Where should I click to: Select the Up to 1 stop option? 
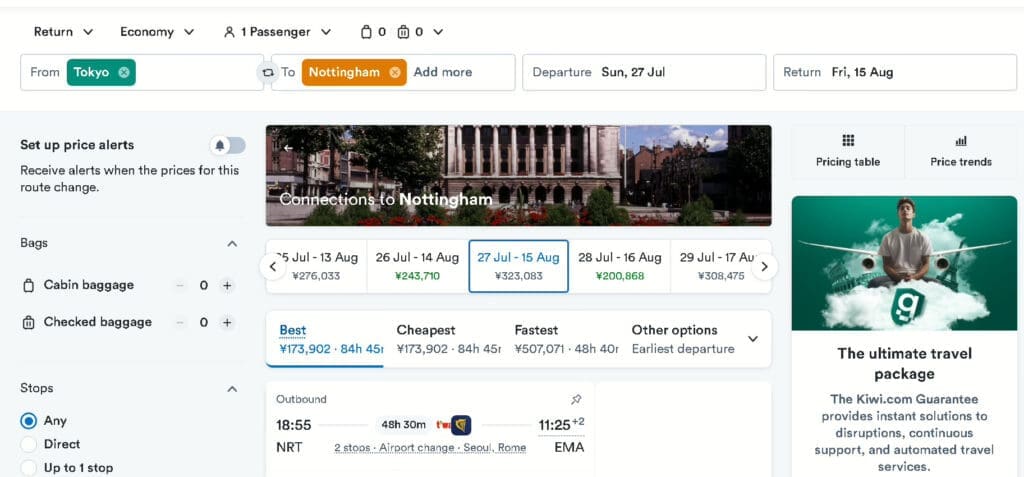[29, 468]
